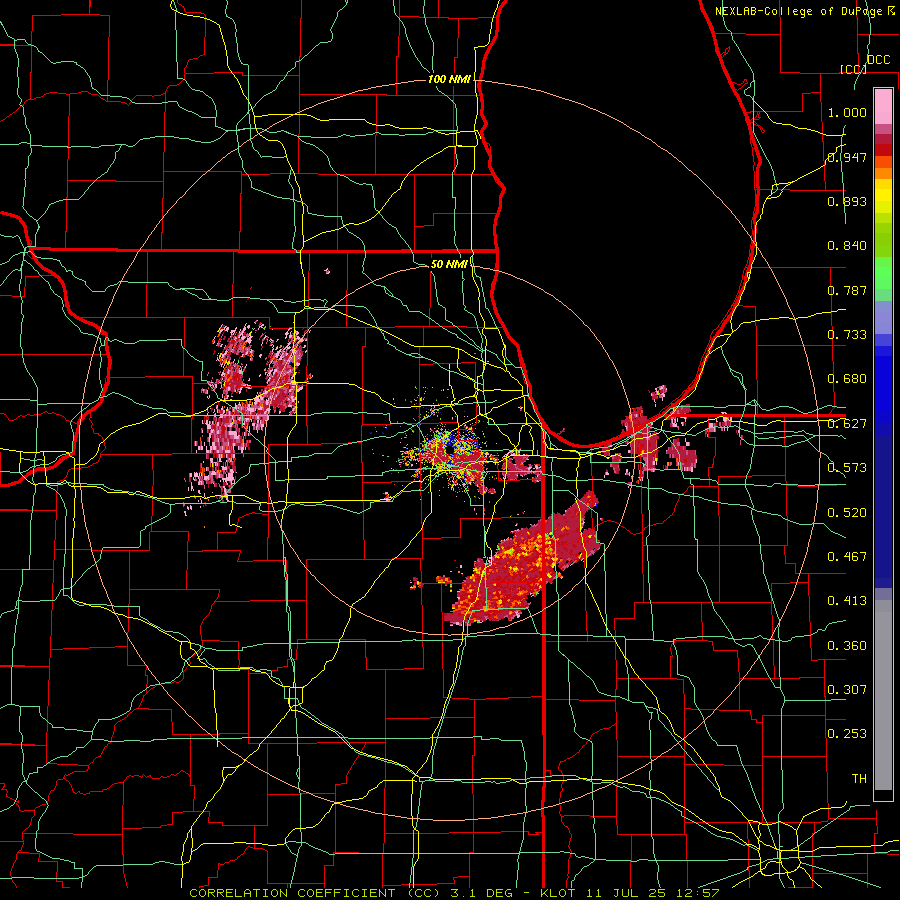The height and width of the screenshot is (900, 900).
Task: Click the 0.360 scale value
Action: 847,646
